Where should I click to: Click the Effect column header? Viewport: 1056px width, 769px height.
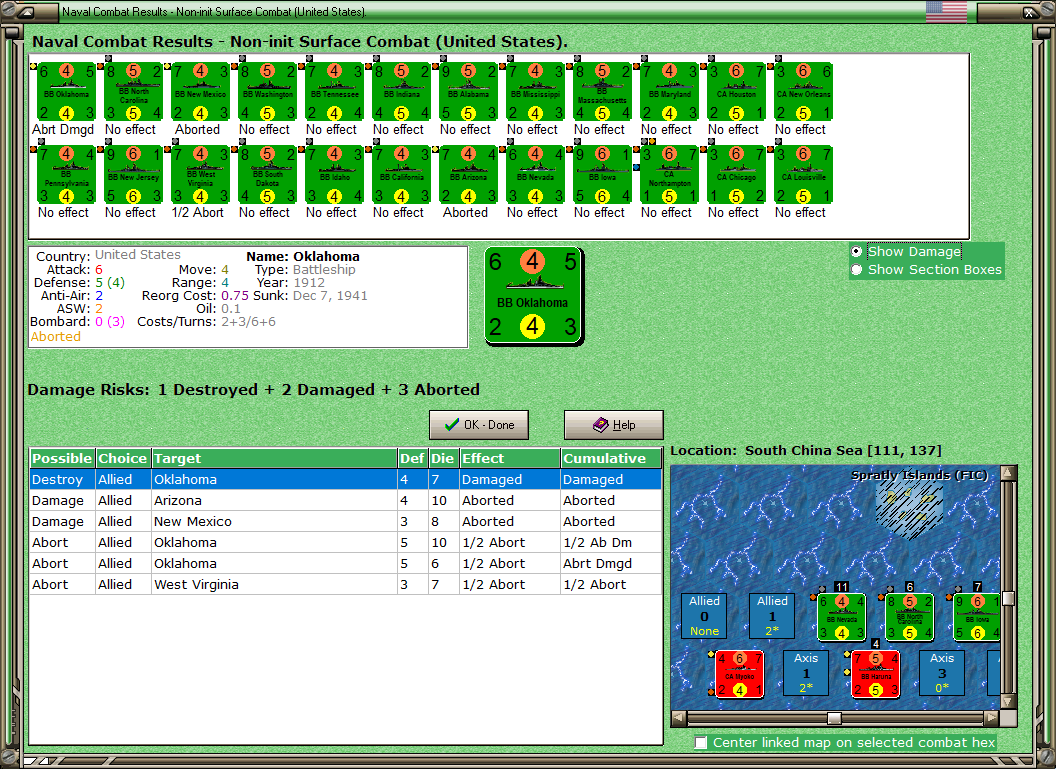510,459
